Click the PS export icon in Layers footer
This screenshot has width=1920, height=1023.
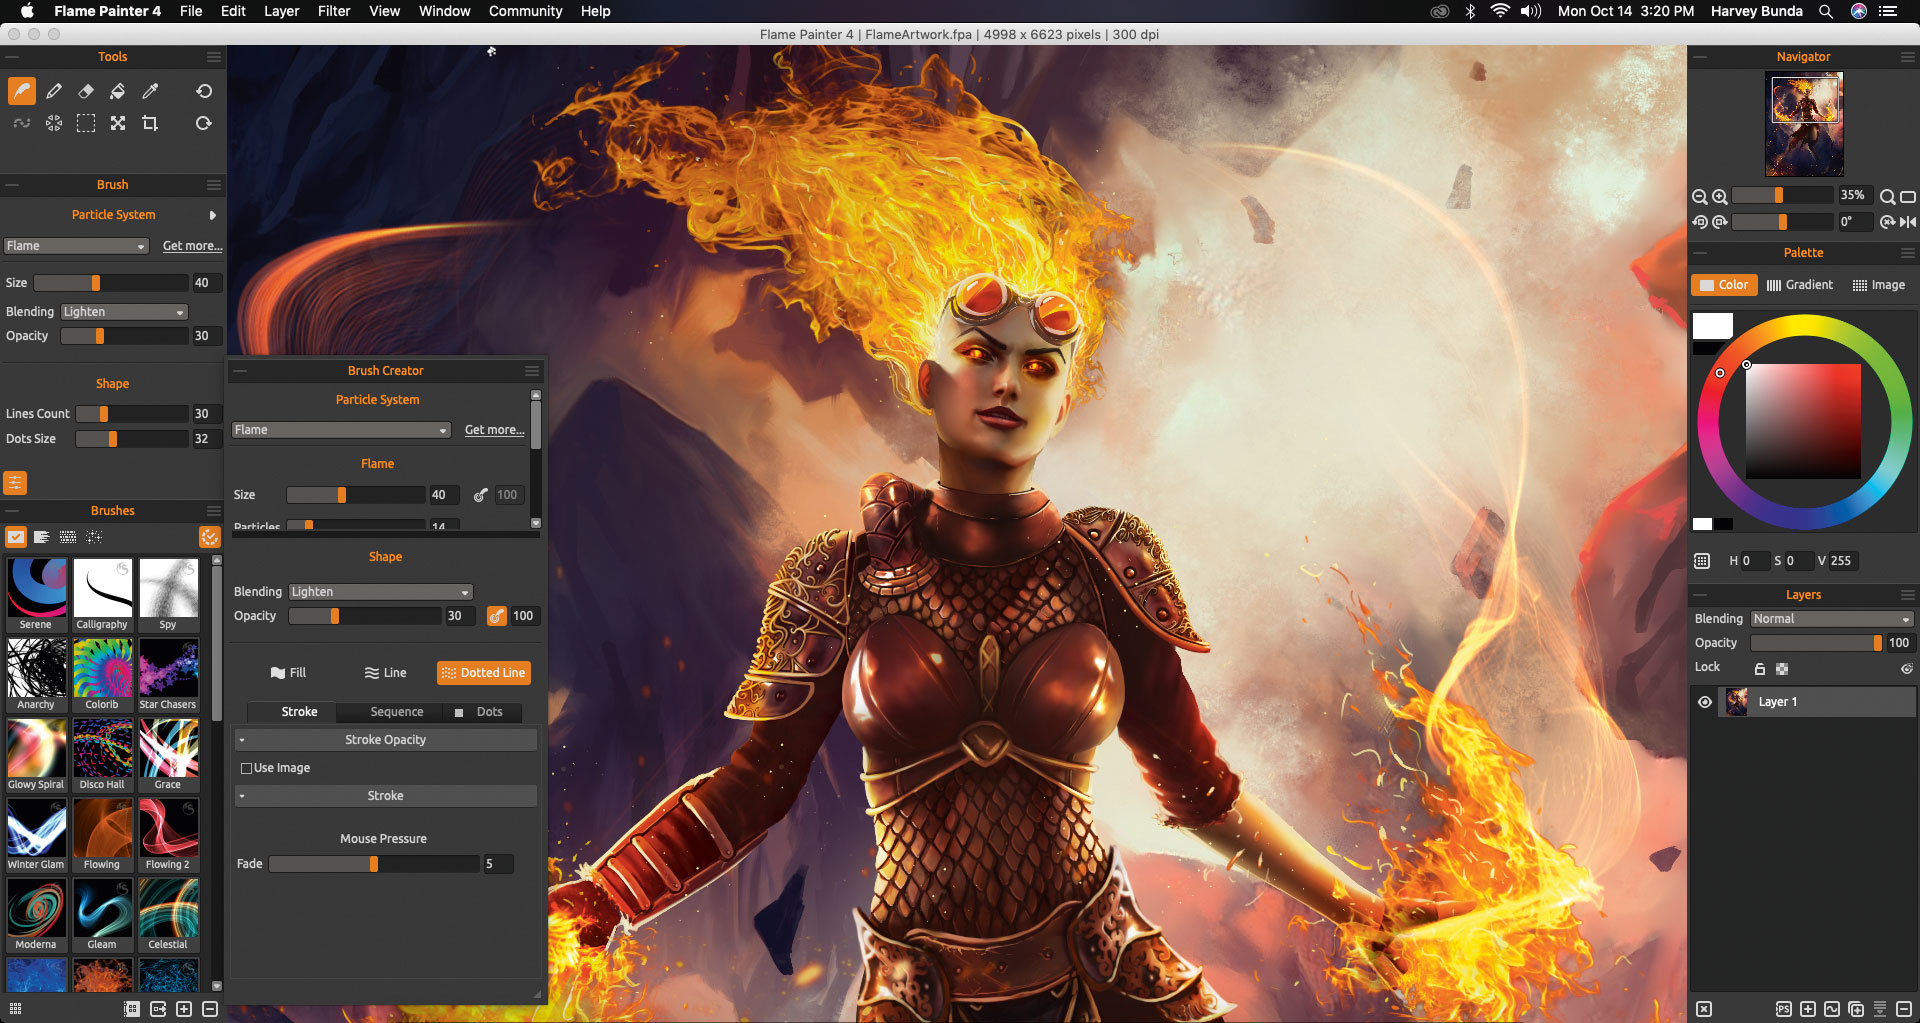(1783, 1009)
